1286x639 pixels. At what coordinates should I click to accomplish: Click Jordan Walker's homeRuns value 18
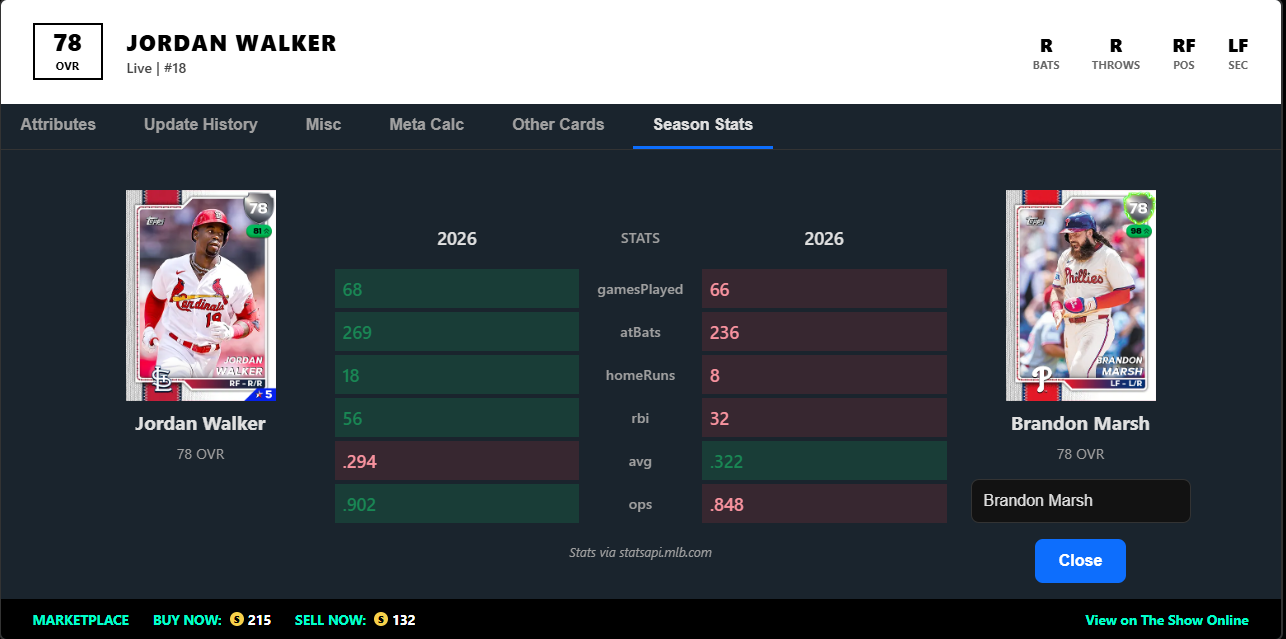point(457,375)
